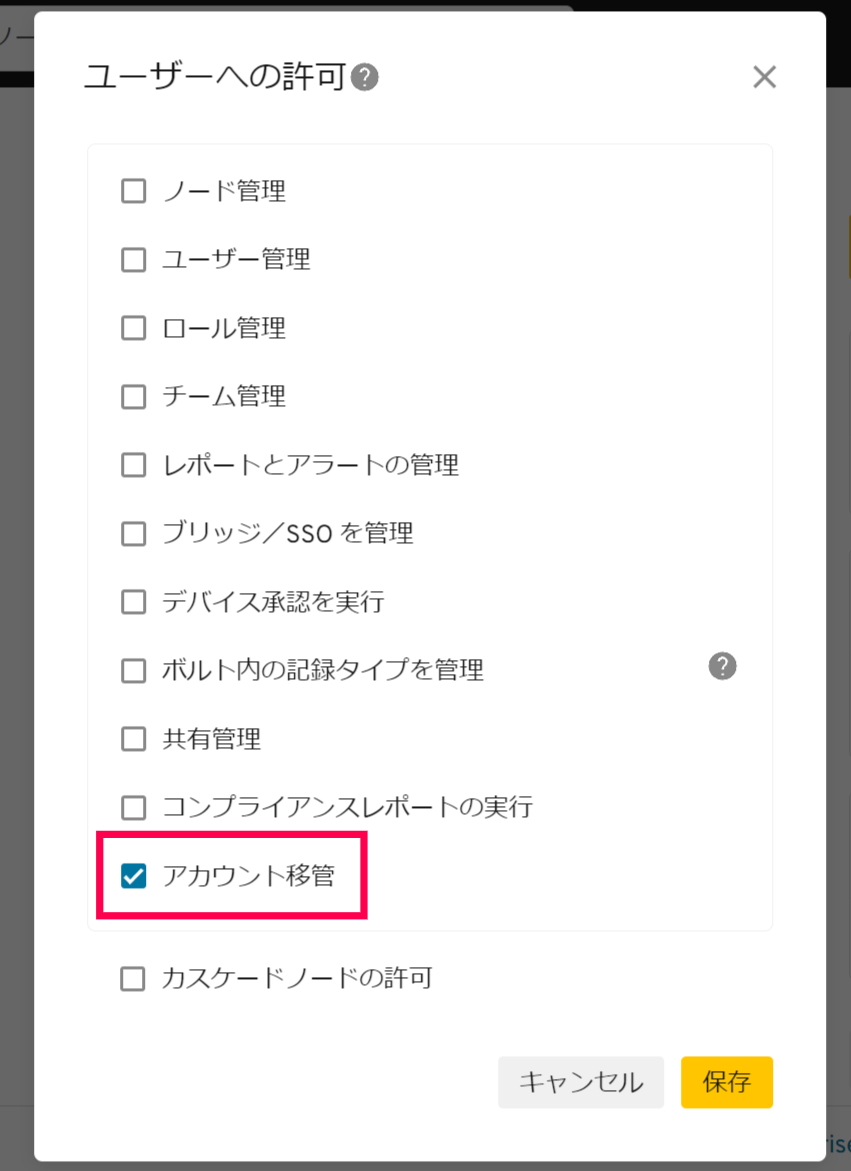Click the 共有管理 label text
The width and height of the screenshot is (851, 1171).
pos(211,739)
